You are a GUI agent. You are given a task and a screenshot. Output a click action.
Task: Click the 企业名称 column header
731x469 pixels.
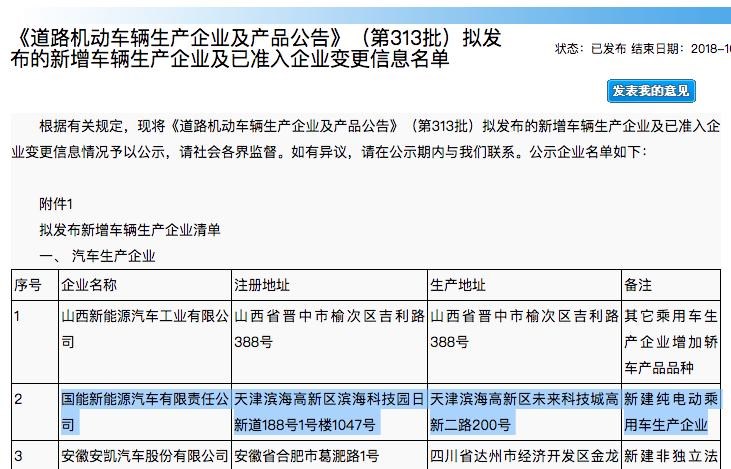pos(89,285)
